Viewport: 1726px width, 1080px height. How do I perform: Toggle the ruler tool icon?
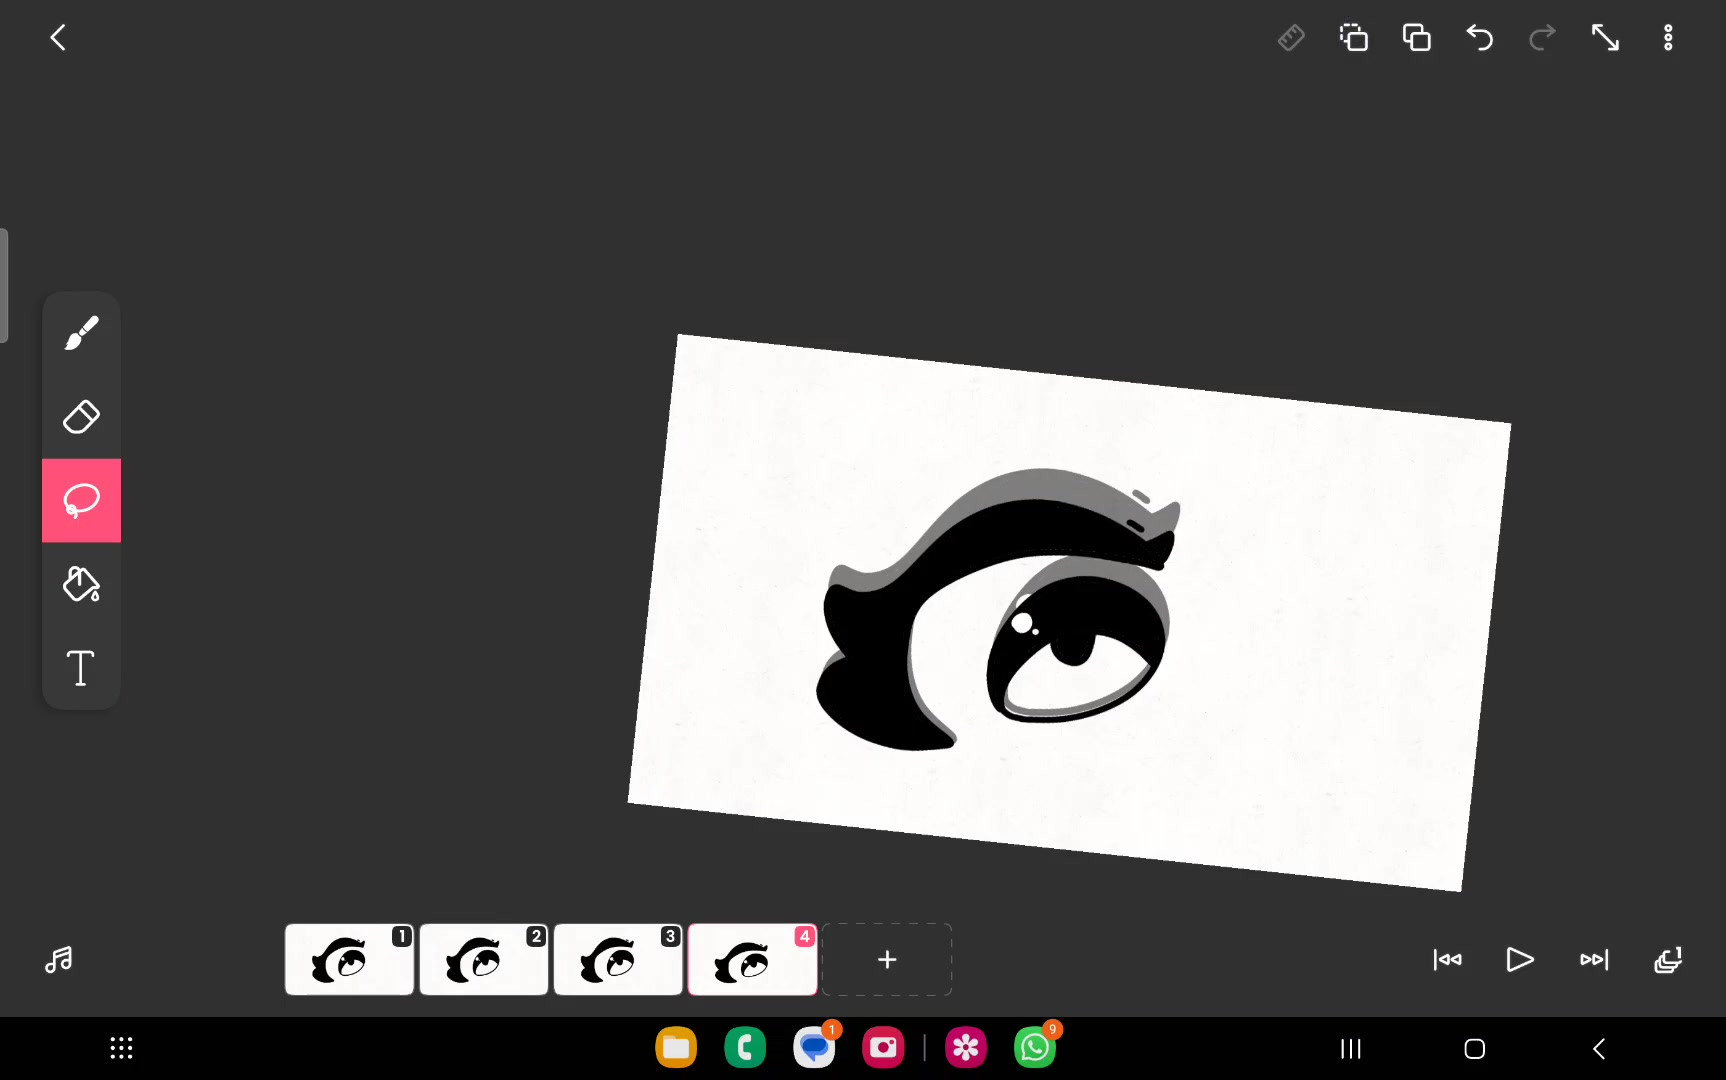tap(1291, 38)
